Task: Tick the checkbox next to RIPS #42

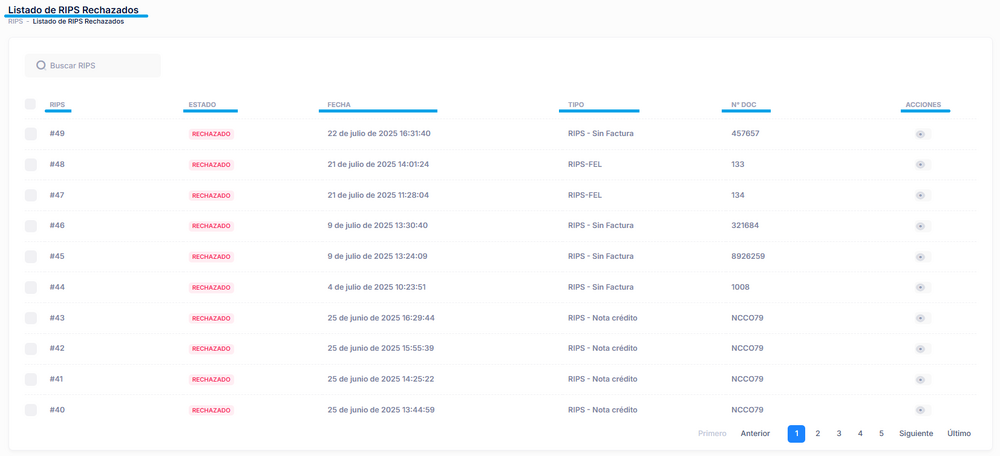Action: tap(30, 349)
